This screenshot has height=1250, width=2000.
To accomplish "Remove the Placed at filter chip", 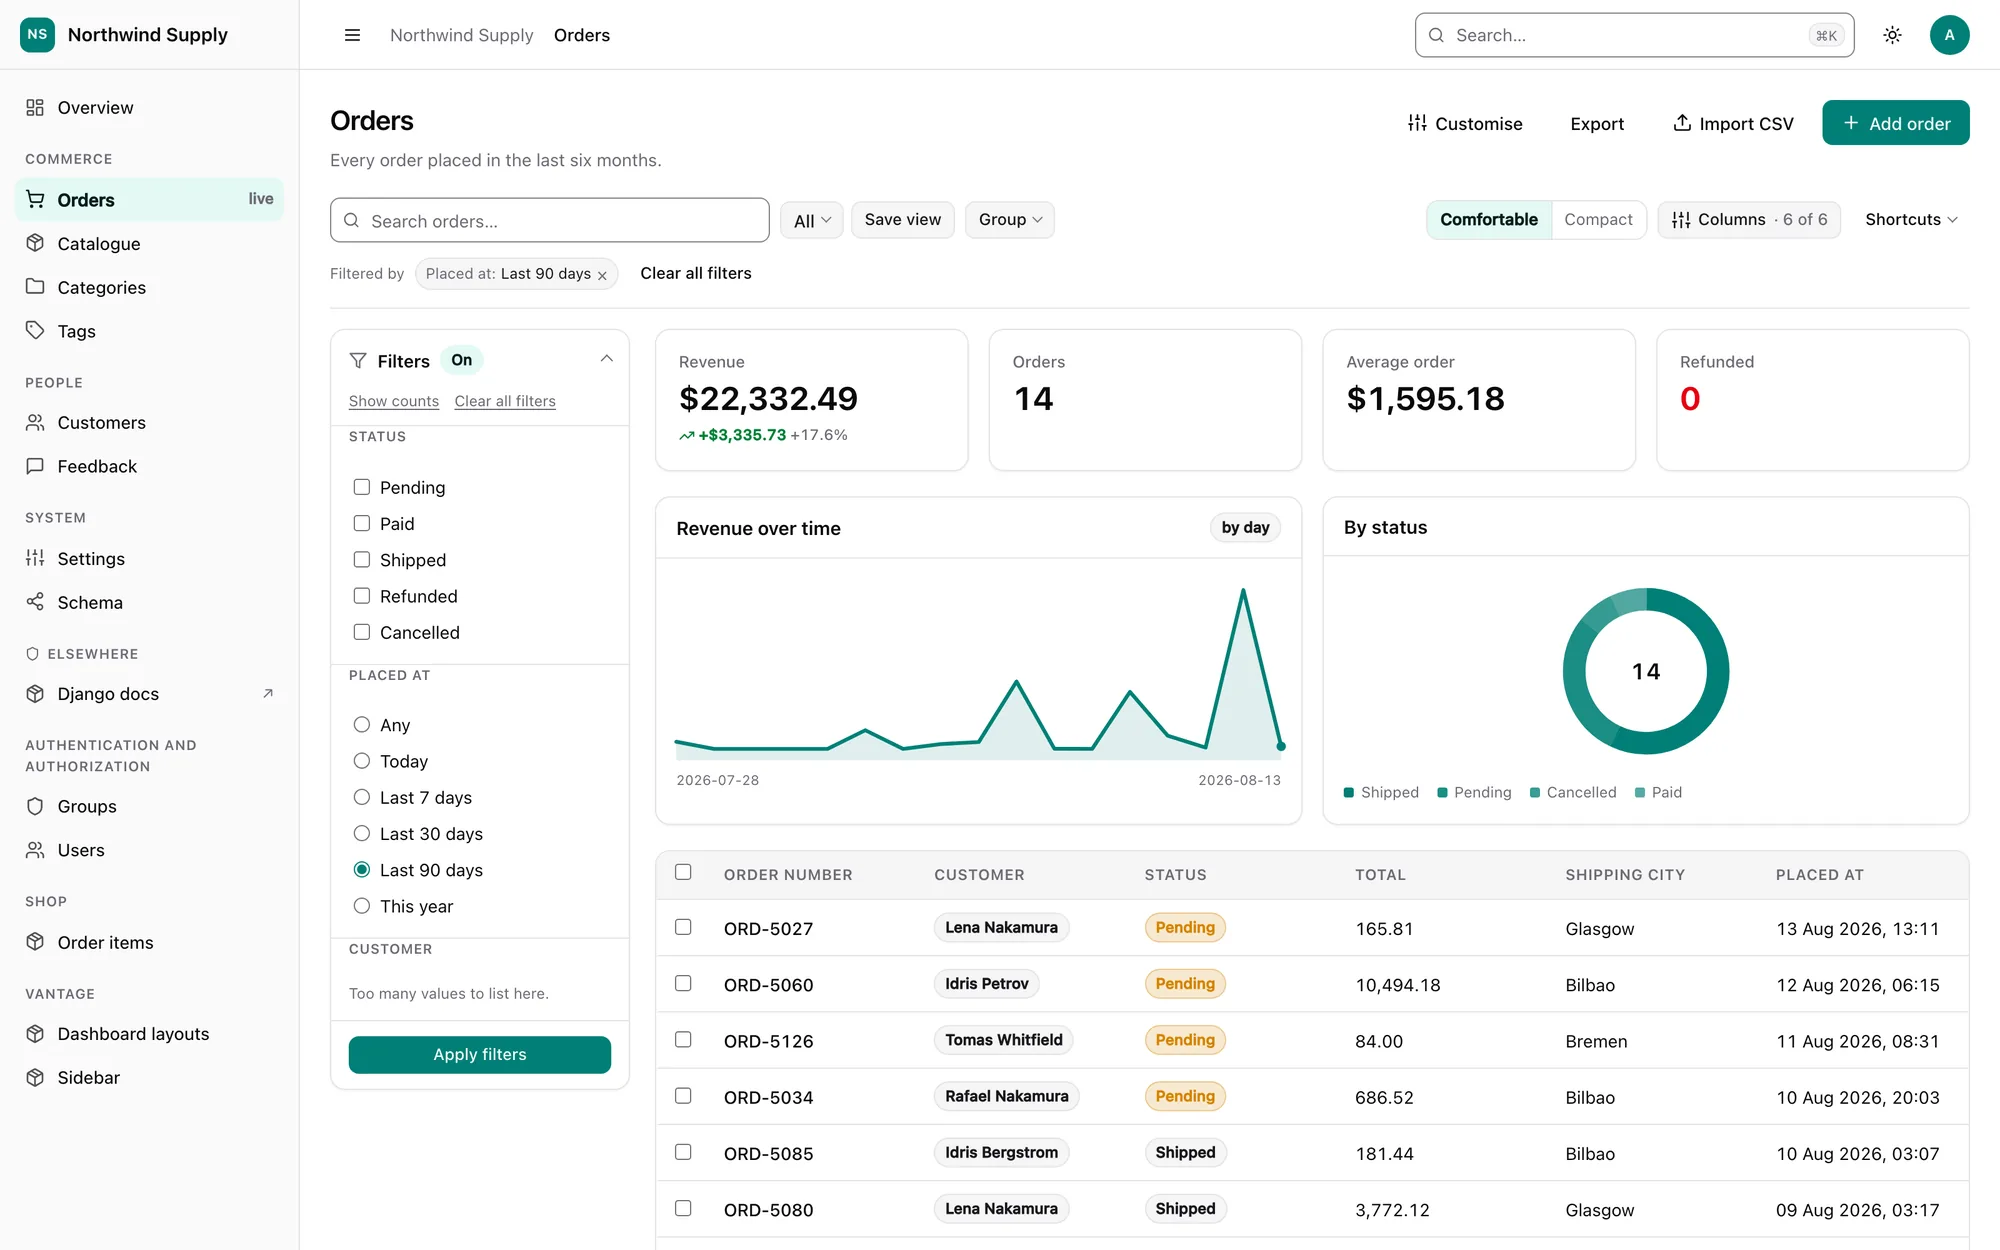I will [602, 275].
